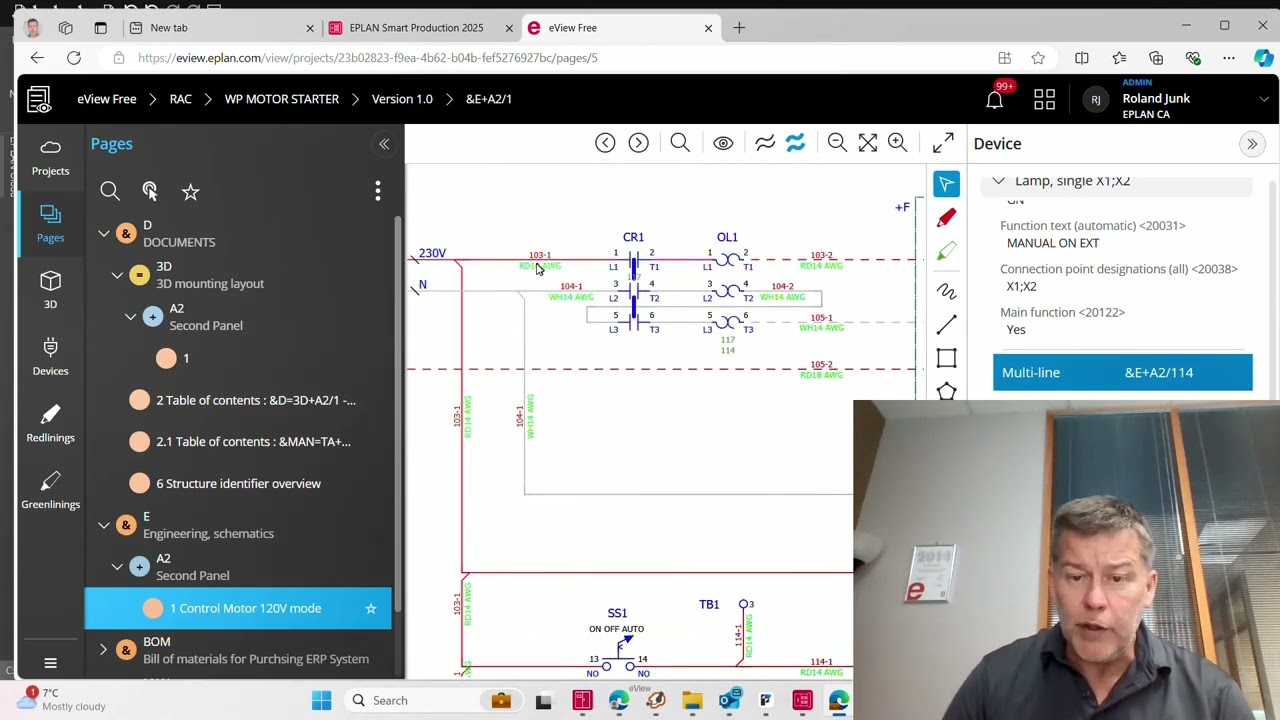Screen dimensions: 1280x720
Task: Toggle the blue greenlining layer display icon
Action: pos(796,143)
